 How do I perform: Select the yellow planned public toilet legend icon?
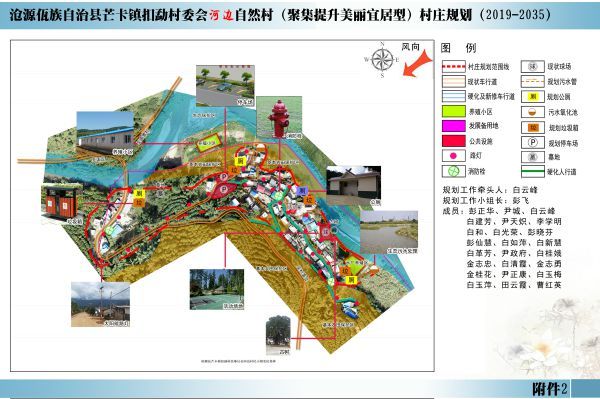point(533,96)
